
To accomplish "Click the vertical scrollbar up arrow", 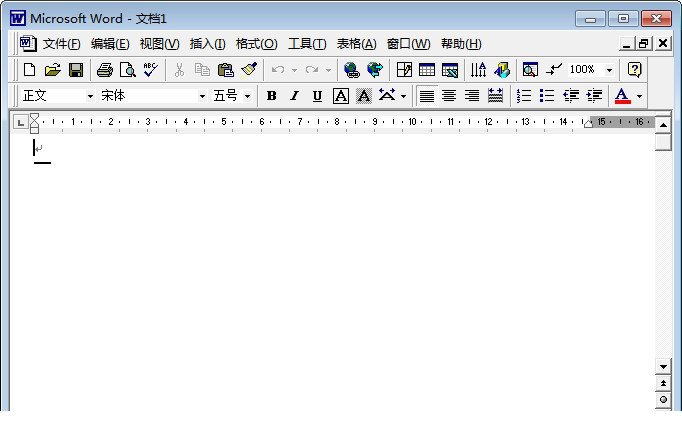I will (663, 125).
